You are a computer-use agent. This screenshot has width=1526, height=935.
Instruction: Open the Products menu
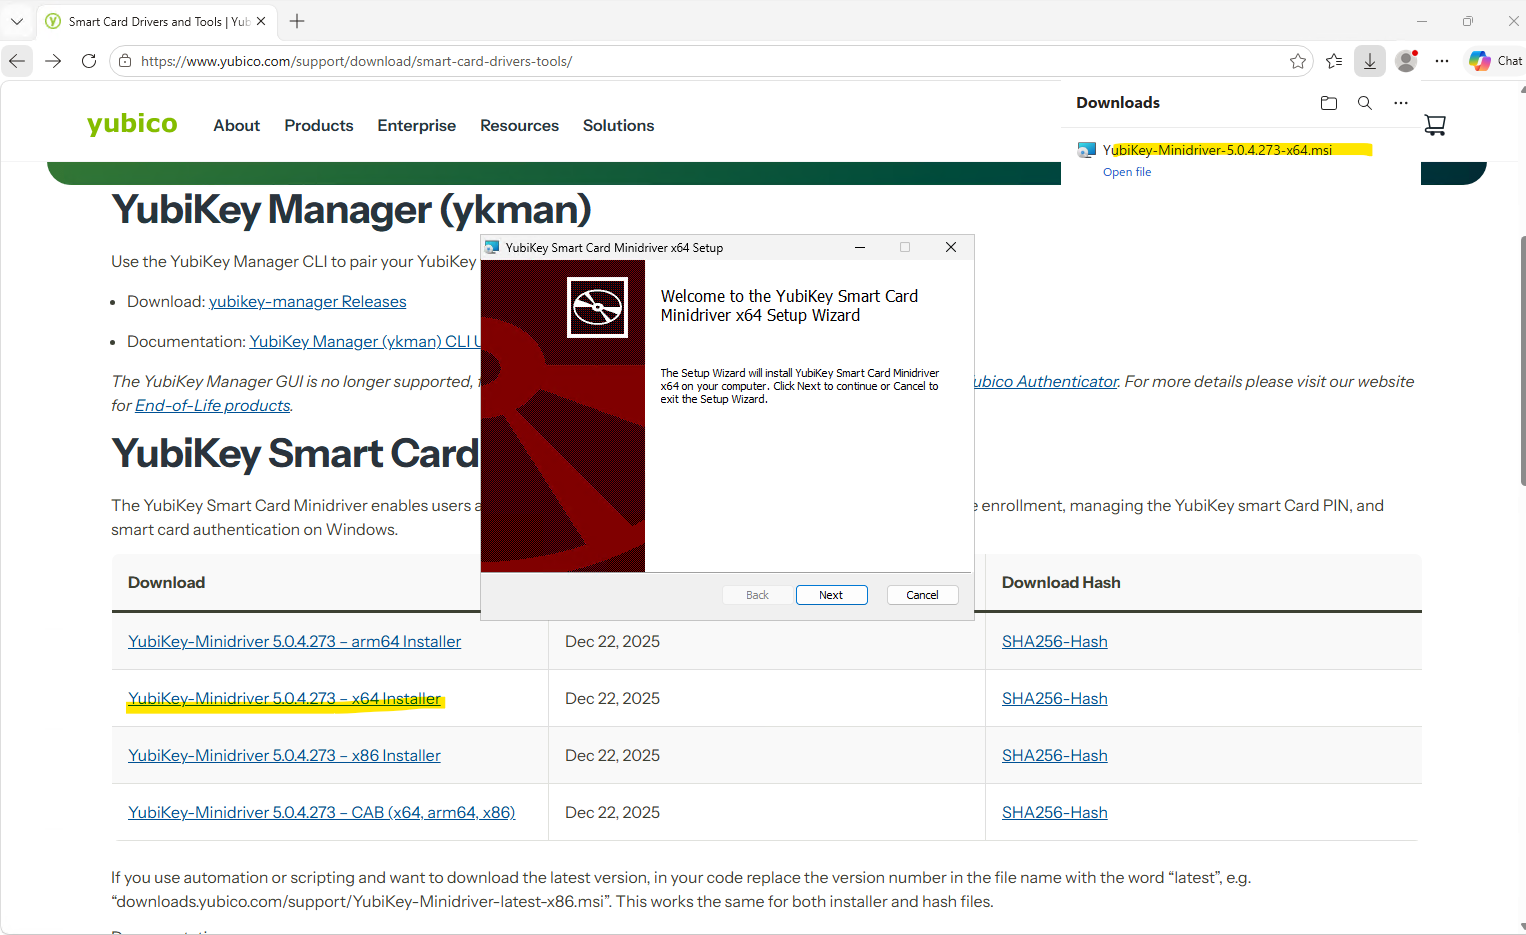[x=319, y=125]
